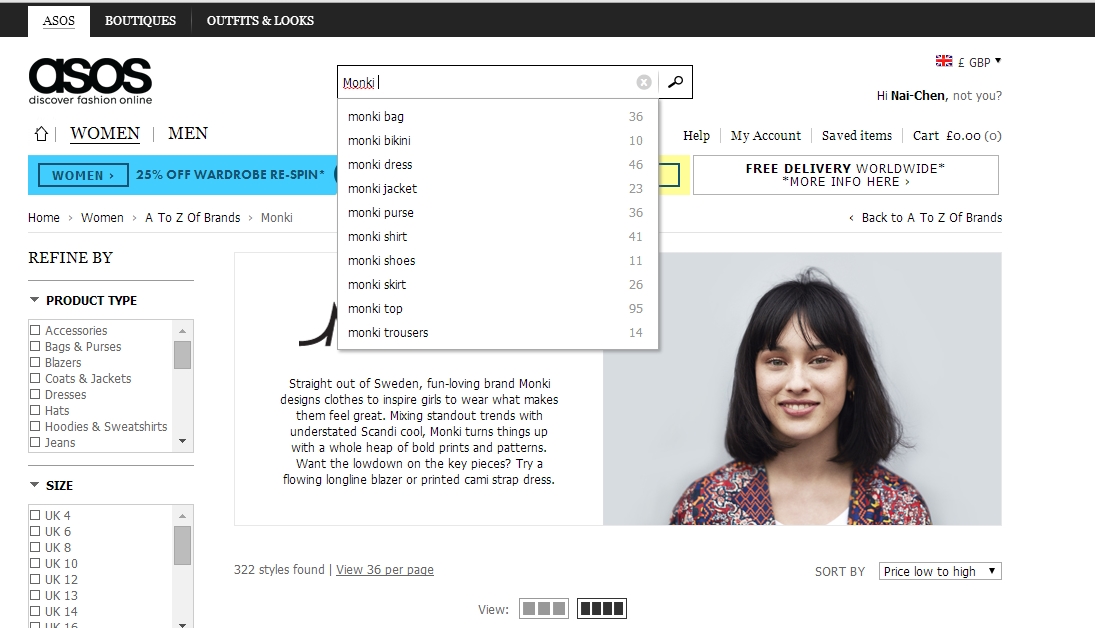Open the Sort By dropdown
The width and height of the screenshot is (1095, 628).
[x=940, y=571]
